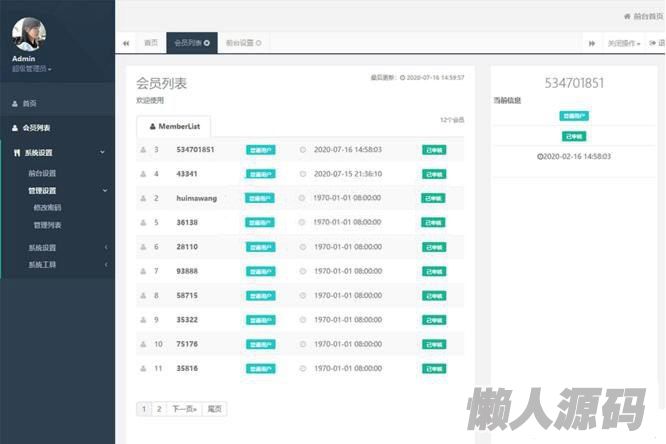Click the user icon in row 35322
The height and width of the screenshot is (444, 666).
143,320
